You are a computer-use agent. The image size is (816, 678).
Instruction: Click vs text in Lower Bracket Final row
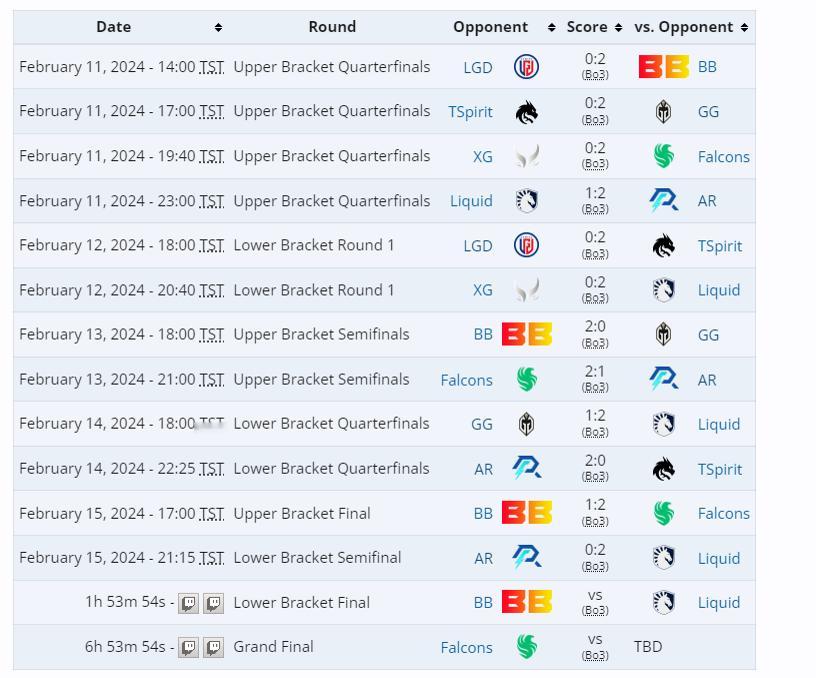point(595,595)
